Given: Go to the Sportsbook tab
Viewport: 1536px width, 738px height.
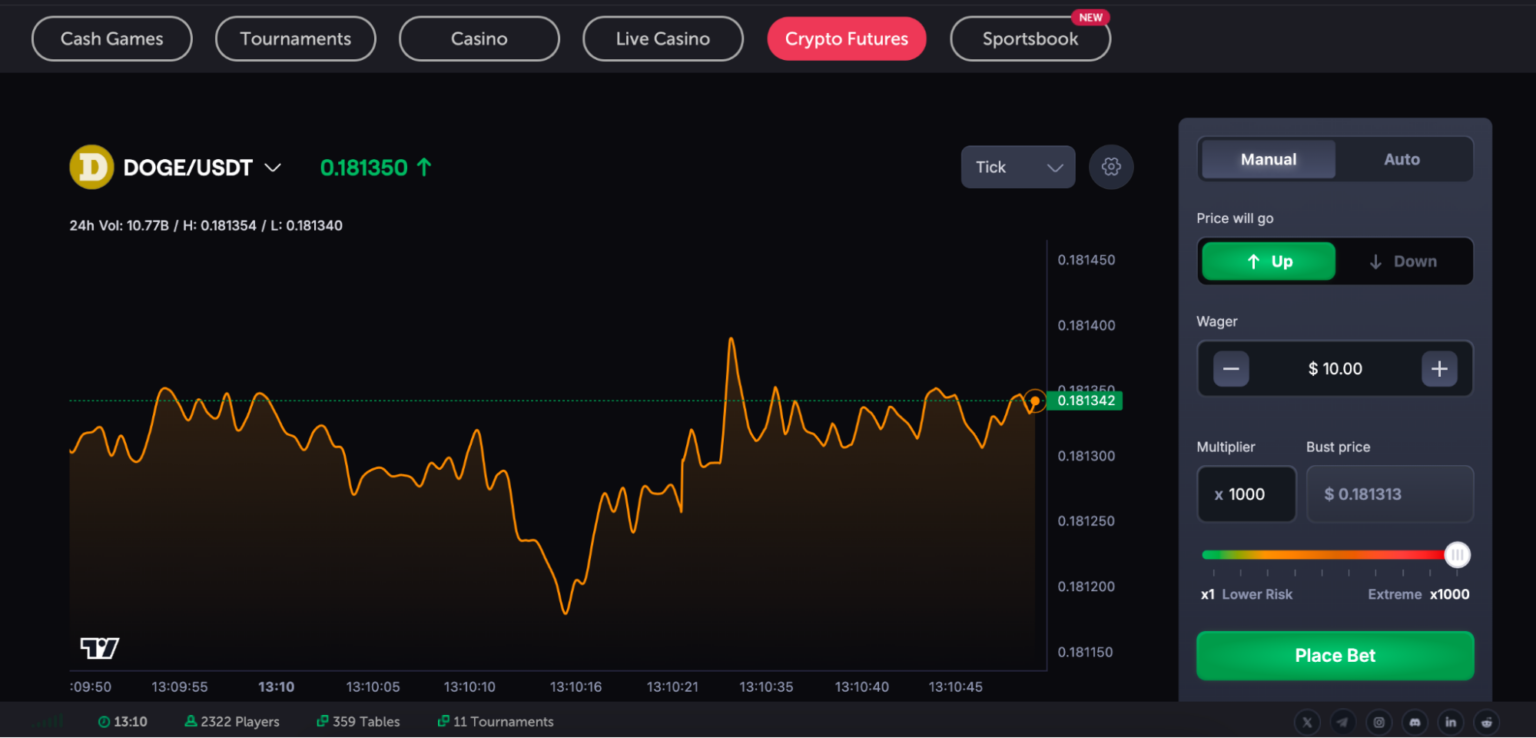Looking at the screenshot, I should tap(1029, 39).
